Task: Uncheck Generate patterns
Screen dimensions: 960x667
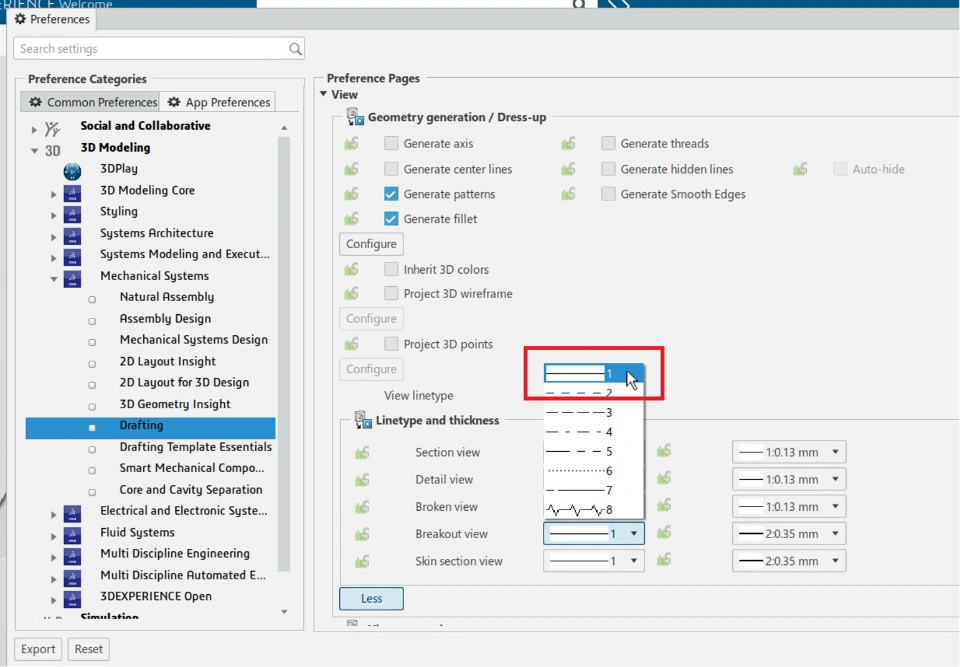Action: click(x=391, y=194)
